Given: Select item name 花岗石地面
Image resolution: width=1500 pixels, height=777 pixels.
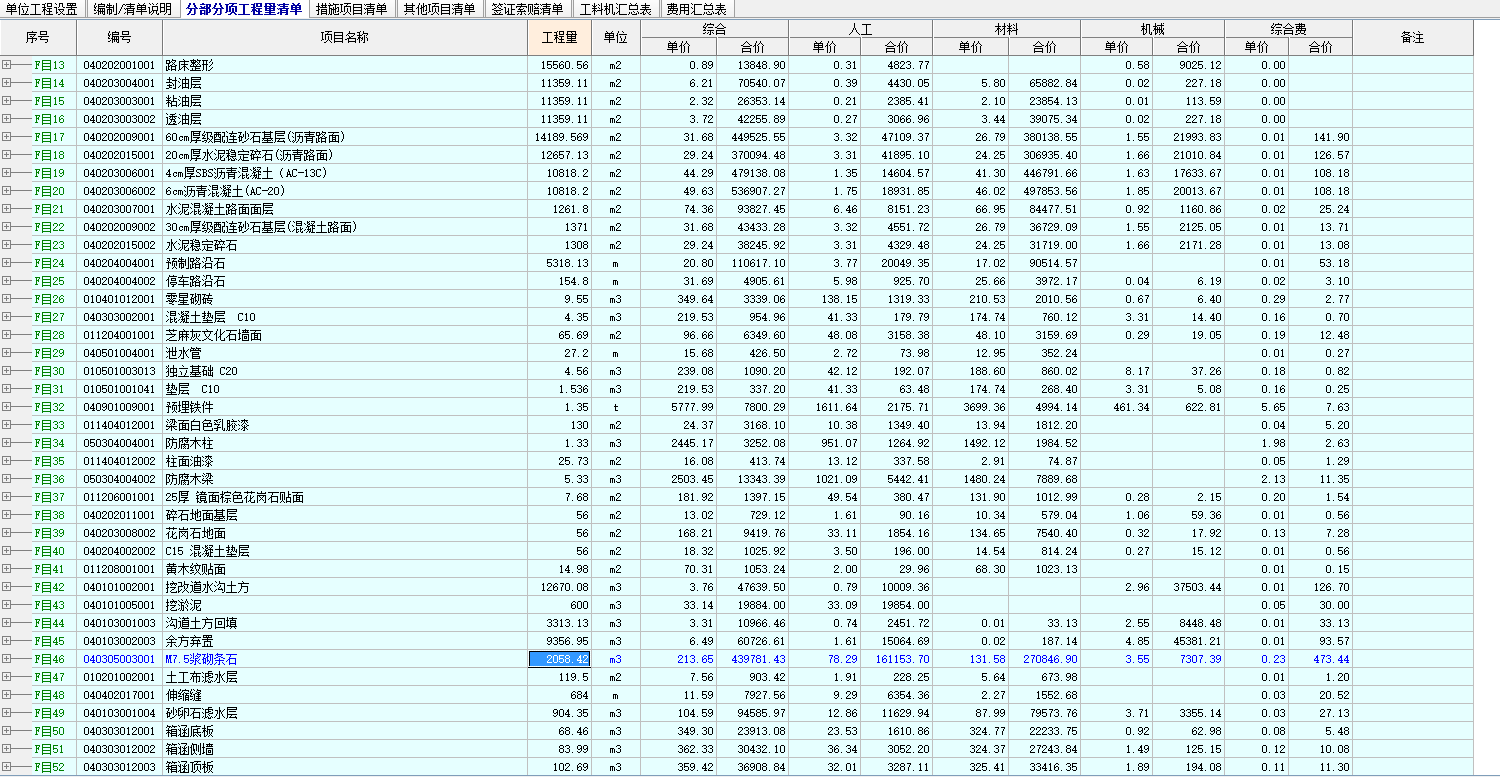Looking at the screenshot, I should coord(195,533).
